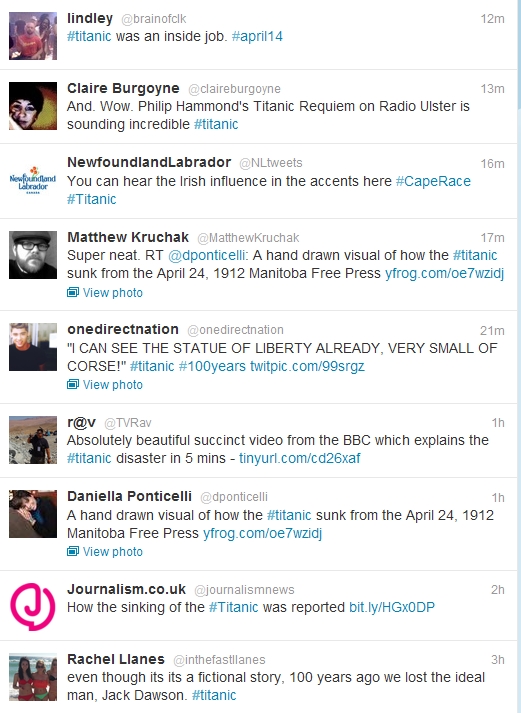
Task: Click the photo icon in Daniella Ponticelli's tweet
Action: pos(73,552)
